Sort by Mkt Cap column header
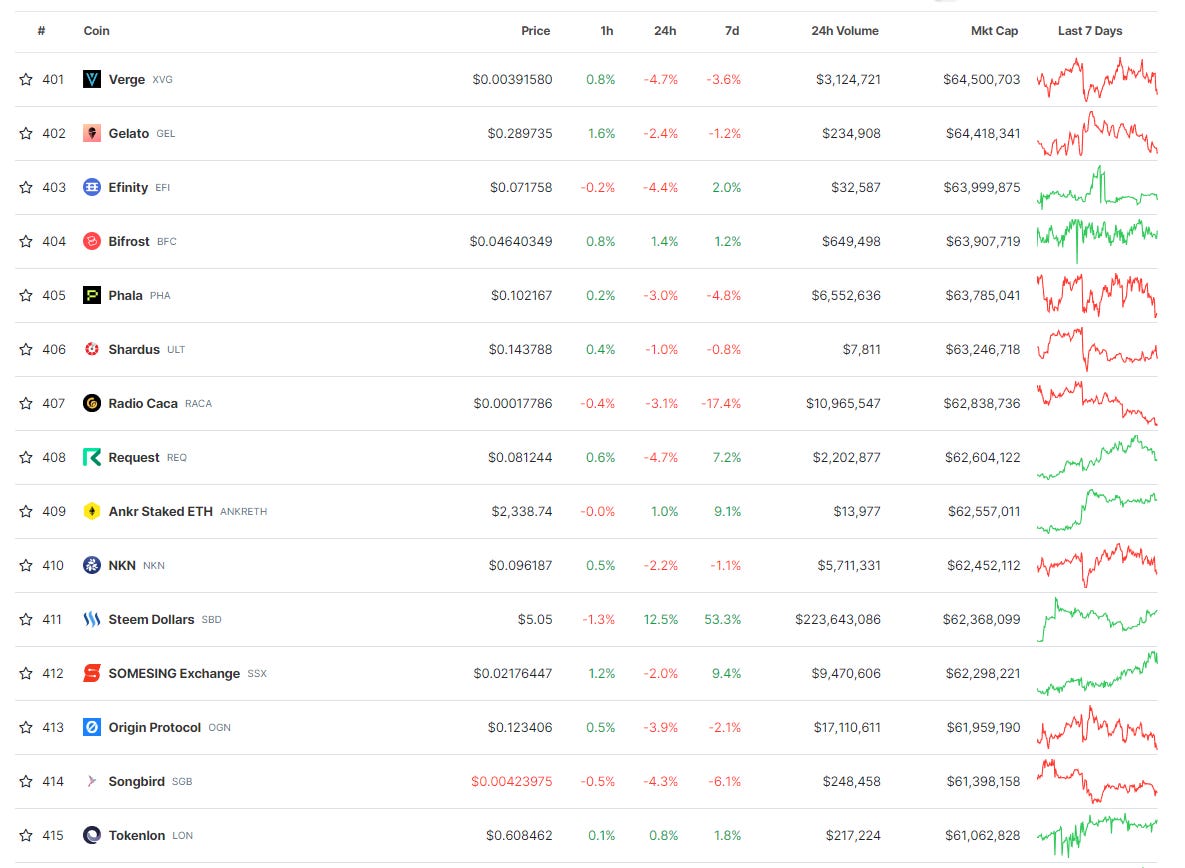 pyautogui.click(x=995, y=31)
